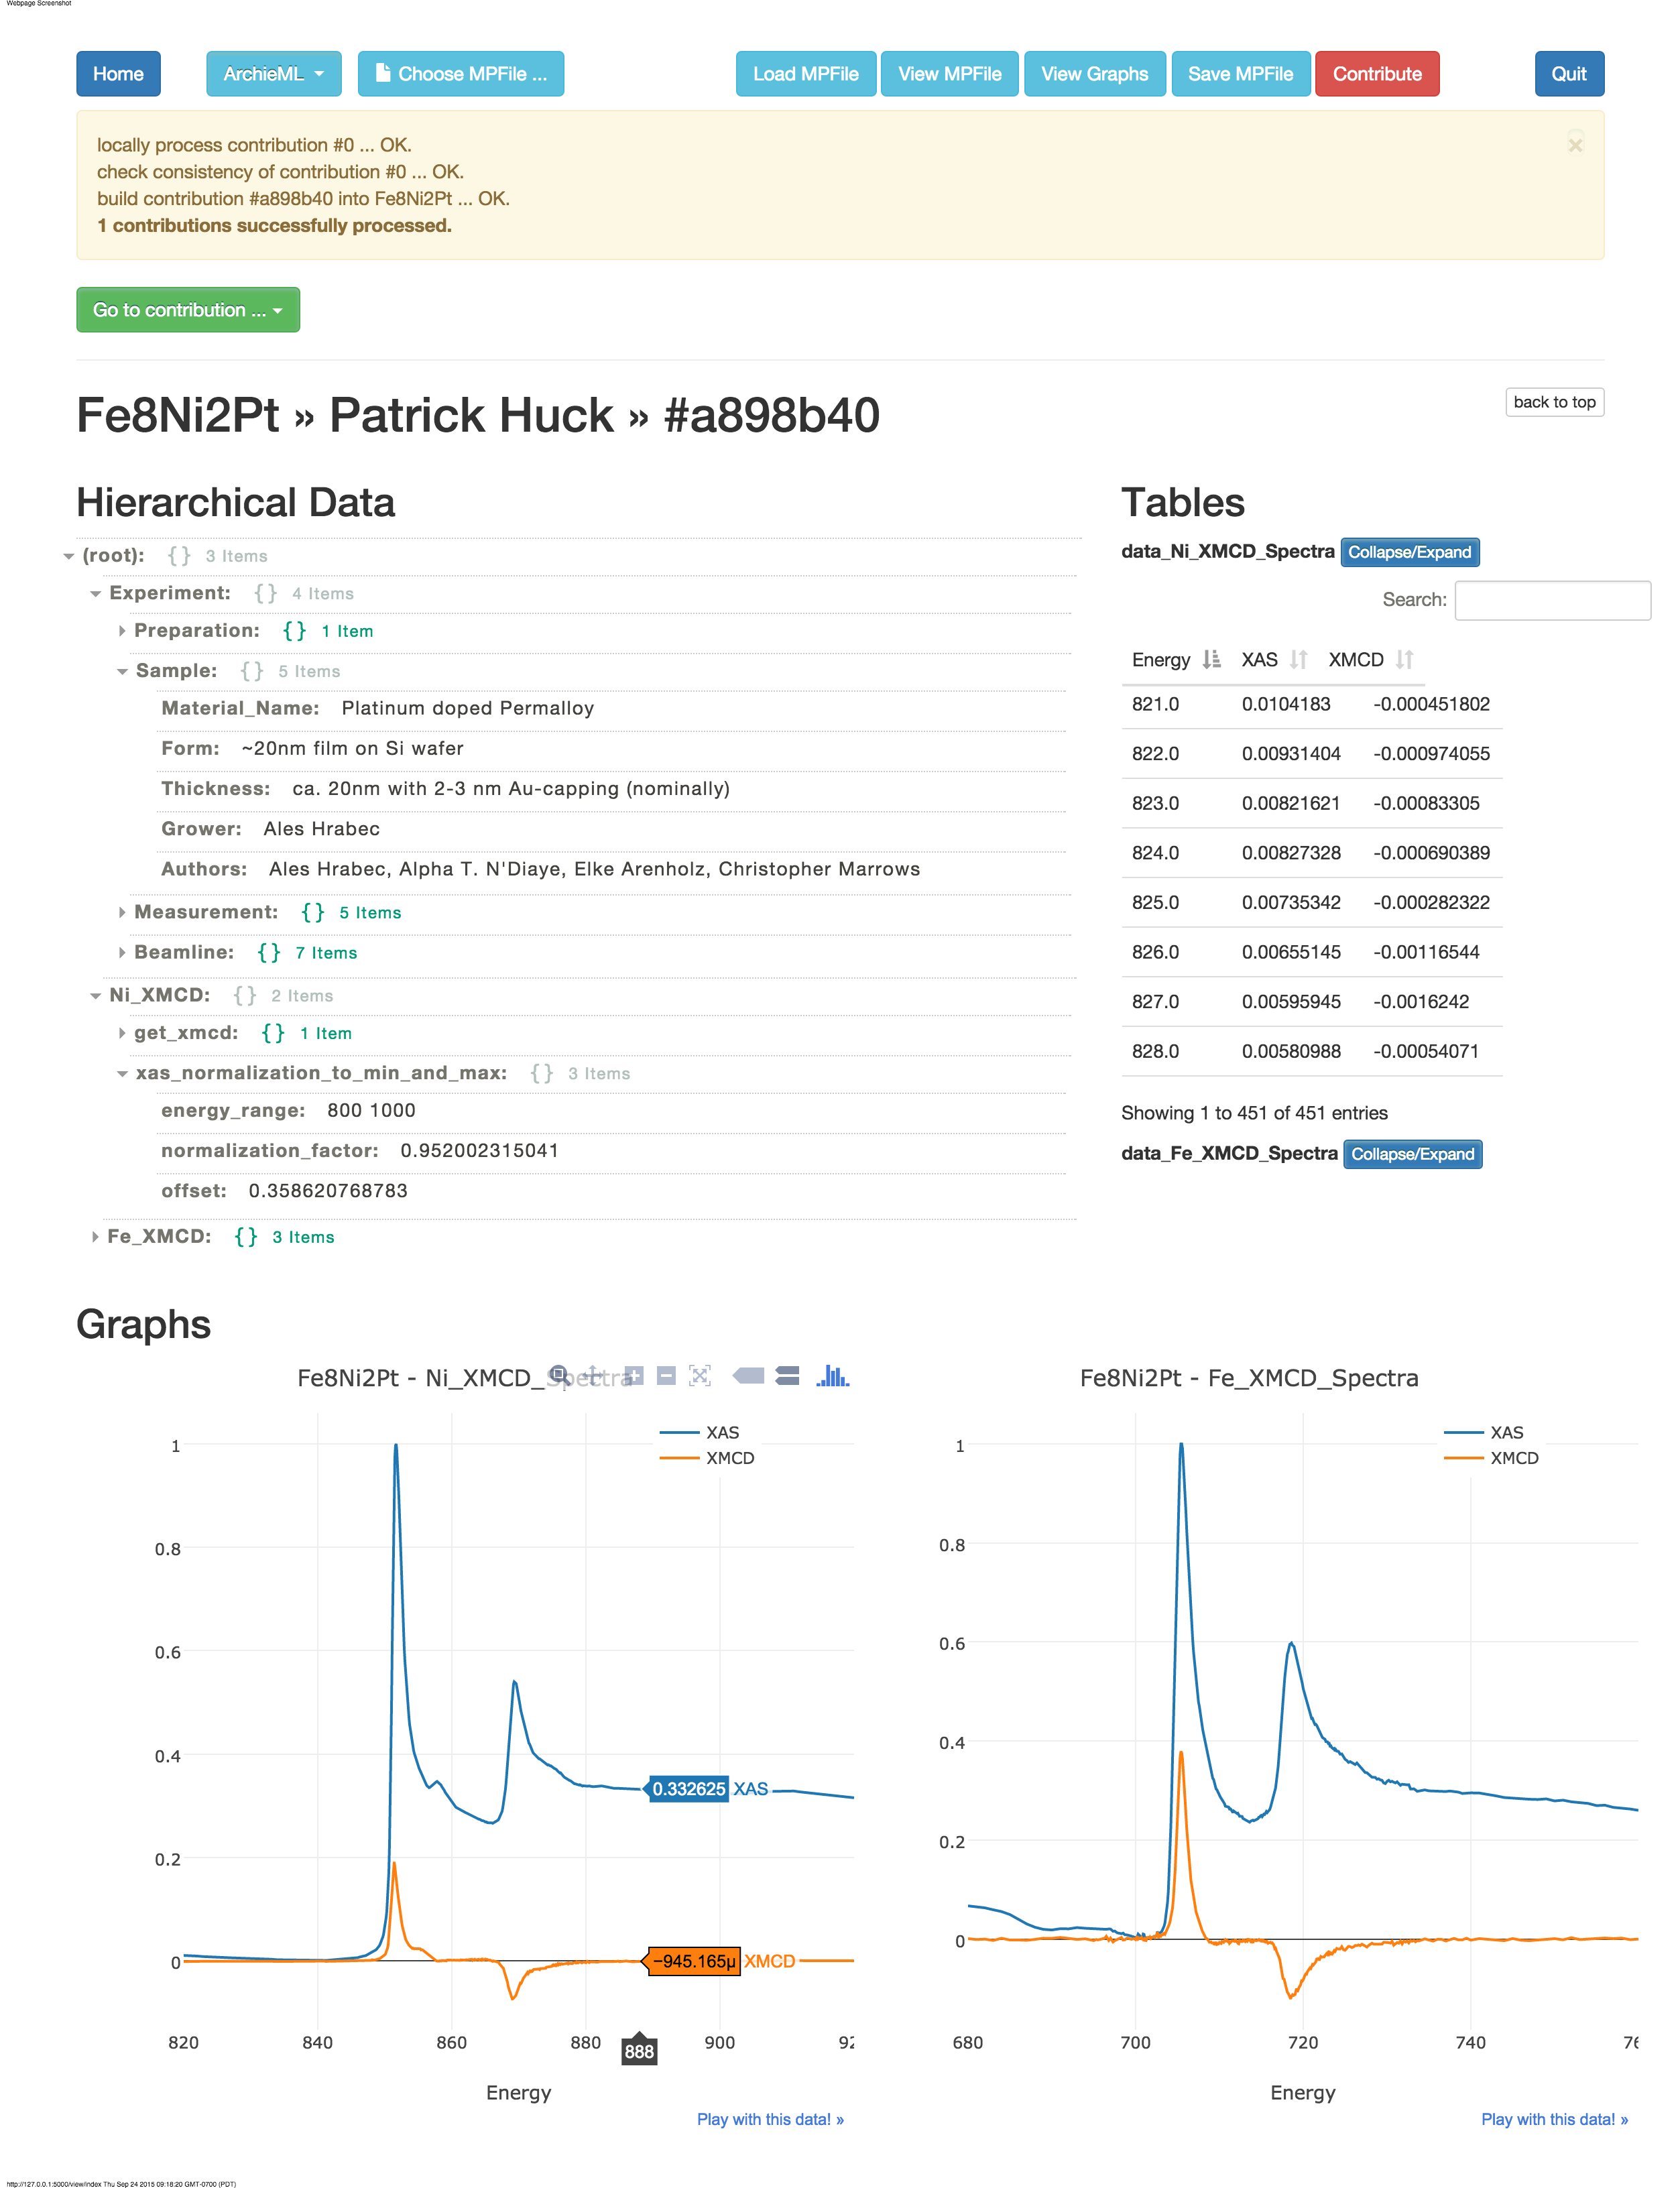This screenshot has height=2188, width=1680.
Task: Open the ArchieML dropdown
Action: tap(273, 74)
